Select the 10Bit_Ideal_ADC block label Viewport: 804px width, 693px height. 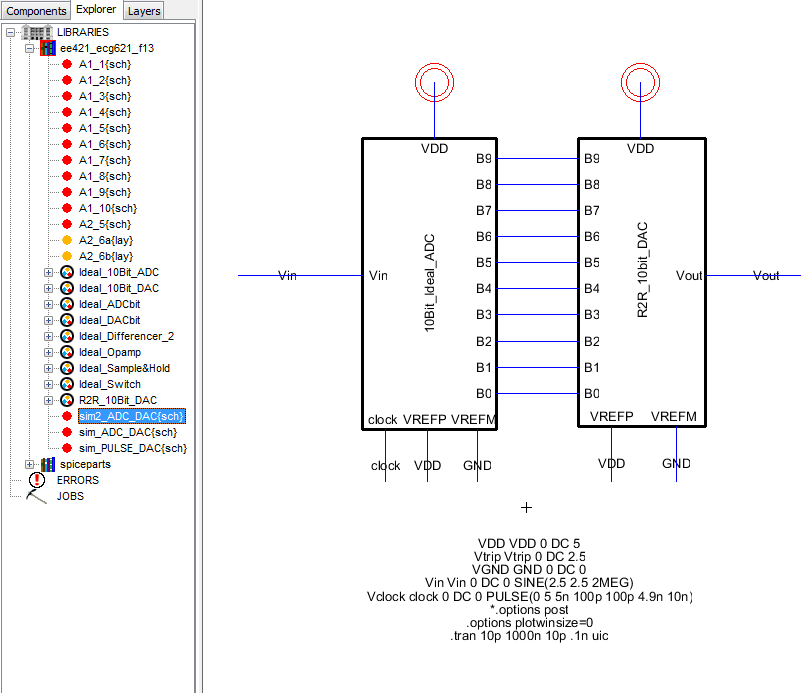click(430, 283)
